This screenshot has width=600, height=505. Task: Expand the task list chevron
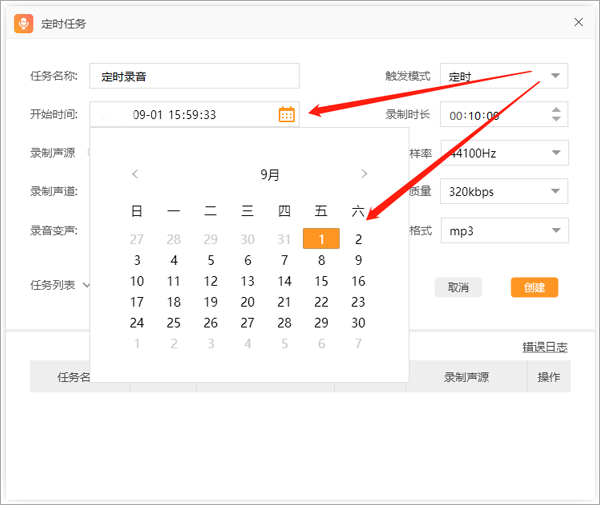(87, 285)
